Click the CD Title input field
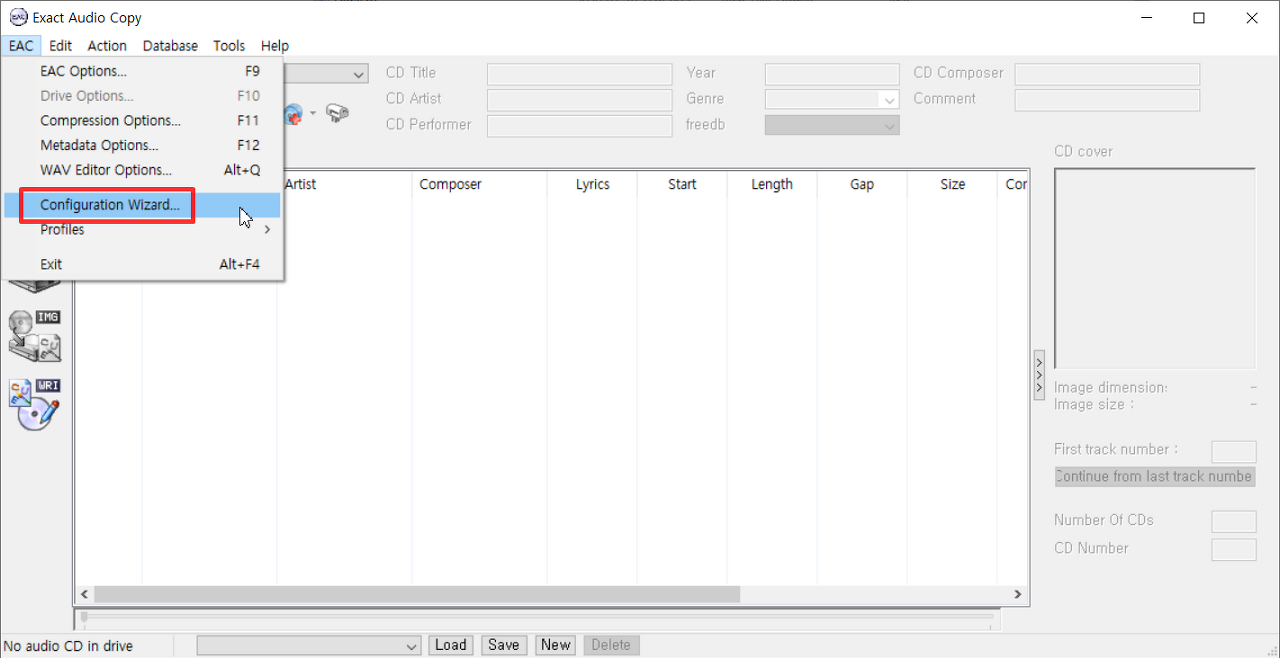 580,74
